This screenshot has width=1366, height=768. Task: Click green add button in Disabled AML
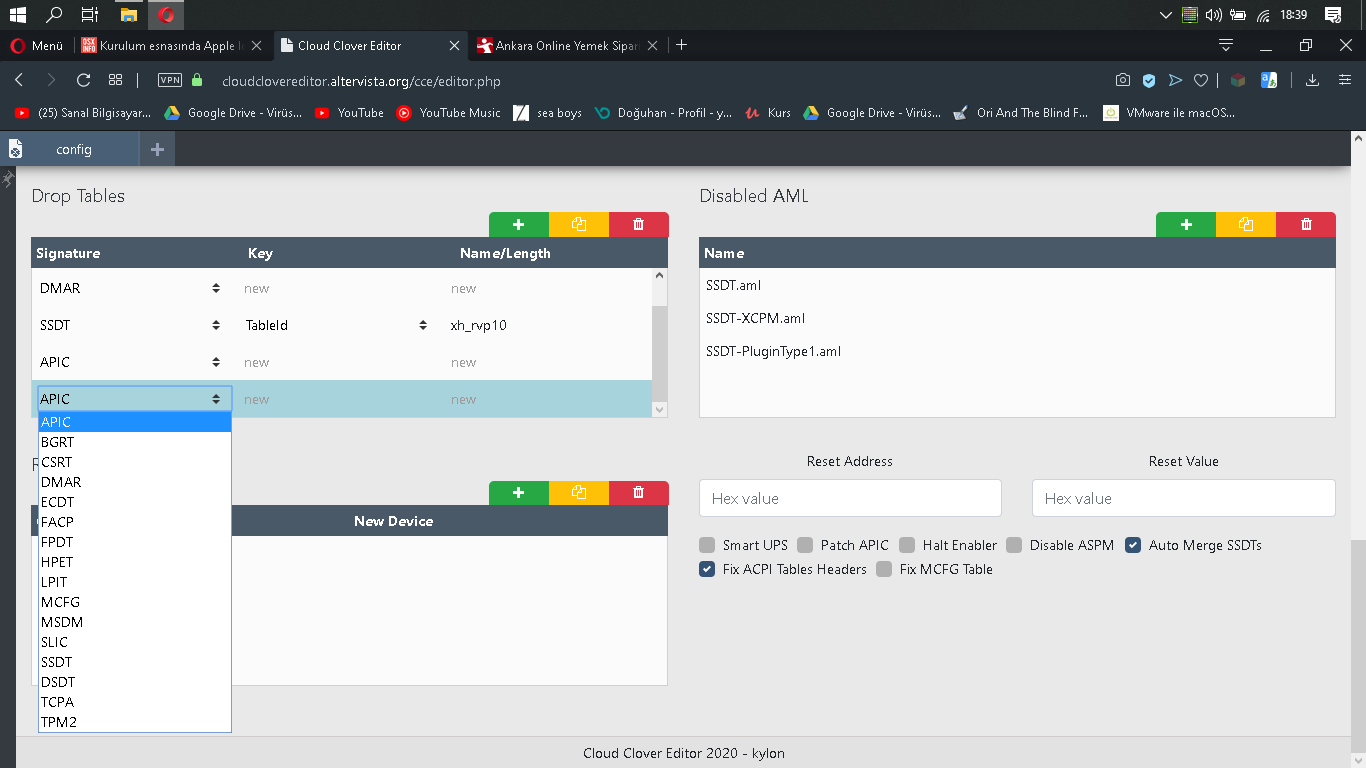click(1185, 225)
